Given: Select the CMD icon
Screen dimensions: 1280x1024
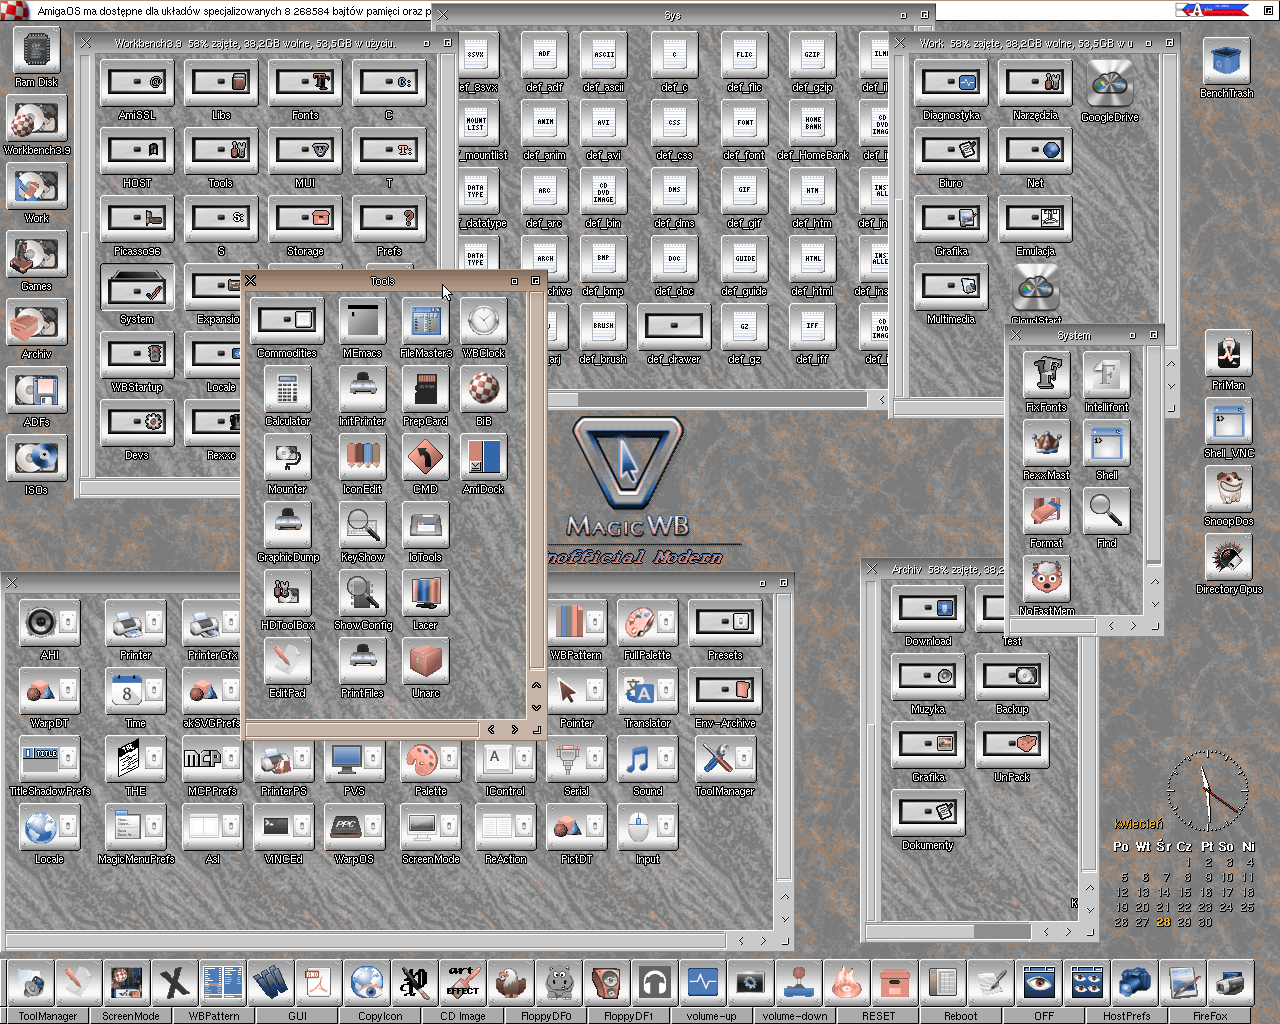Looking at the screenshot, I should tap(425, 457).
